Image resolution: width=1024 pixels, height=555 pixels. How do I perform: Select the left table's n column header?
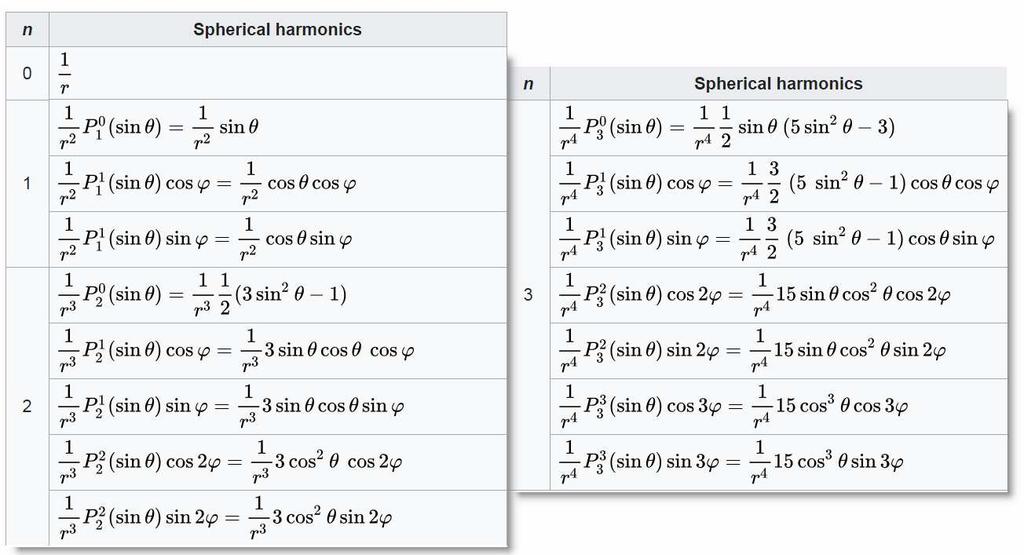pyautogui.click(x=27, y=29)
